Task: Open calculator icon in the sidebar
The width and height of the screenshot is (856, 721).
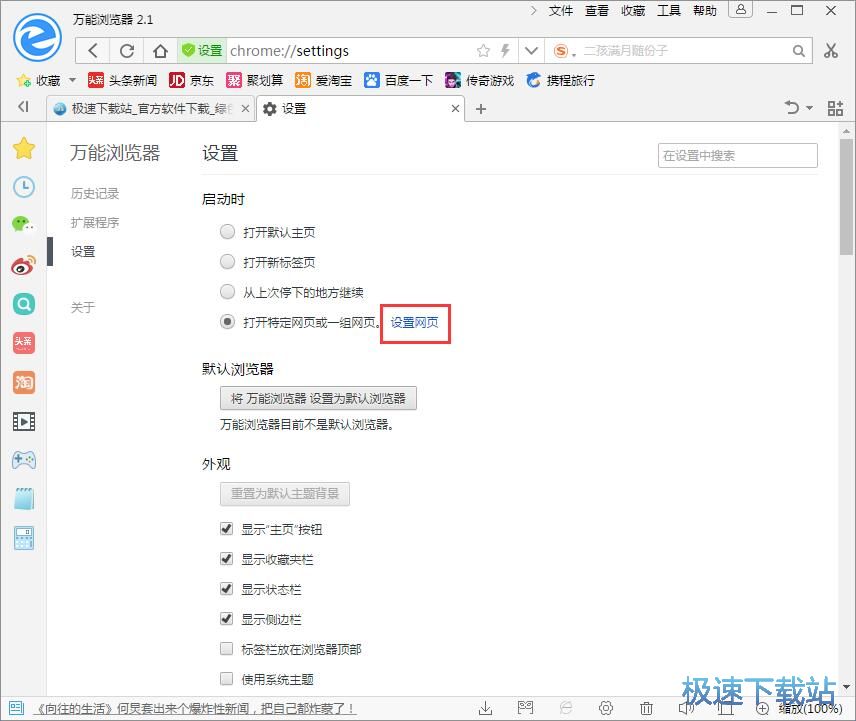Action: click(23, 538)
